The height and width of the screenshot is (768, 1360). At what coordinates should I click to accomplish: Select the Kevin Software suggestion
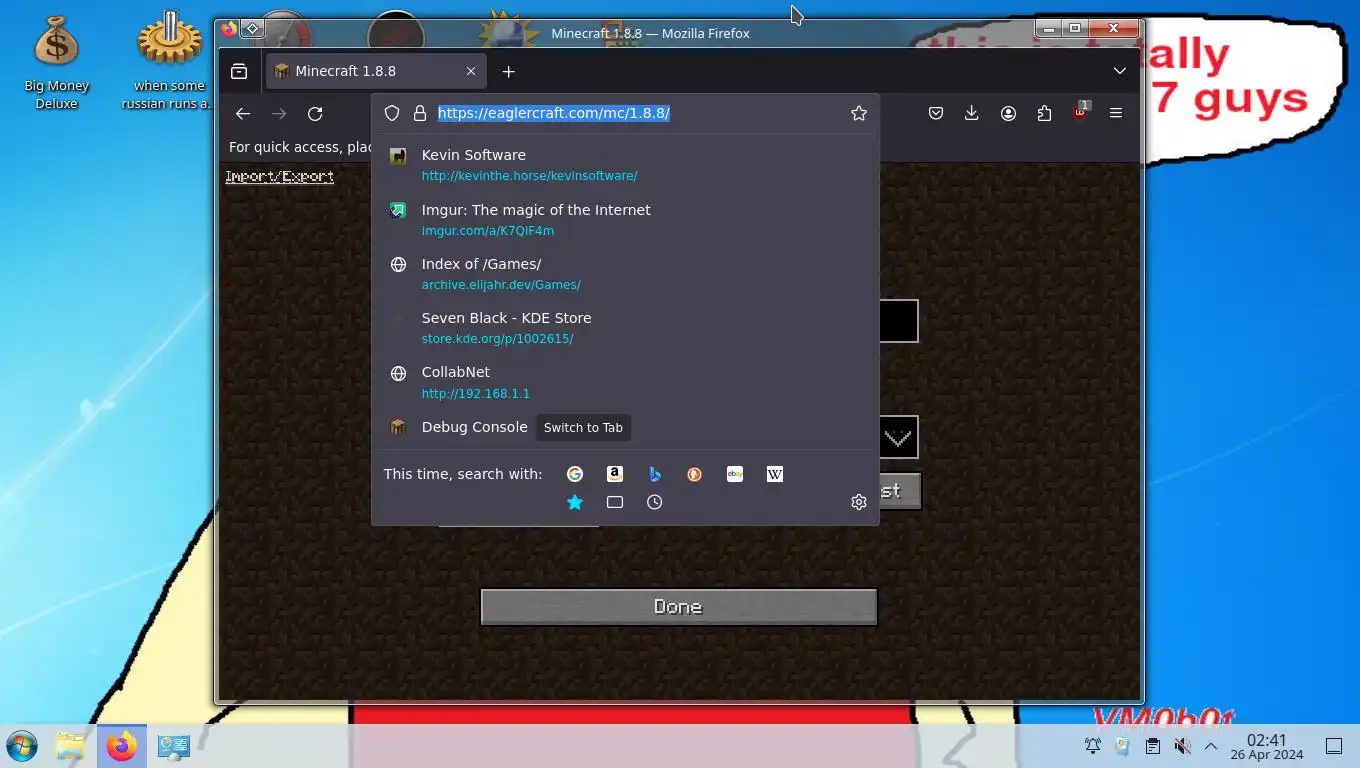(x=625, y=165)
